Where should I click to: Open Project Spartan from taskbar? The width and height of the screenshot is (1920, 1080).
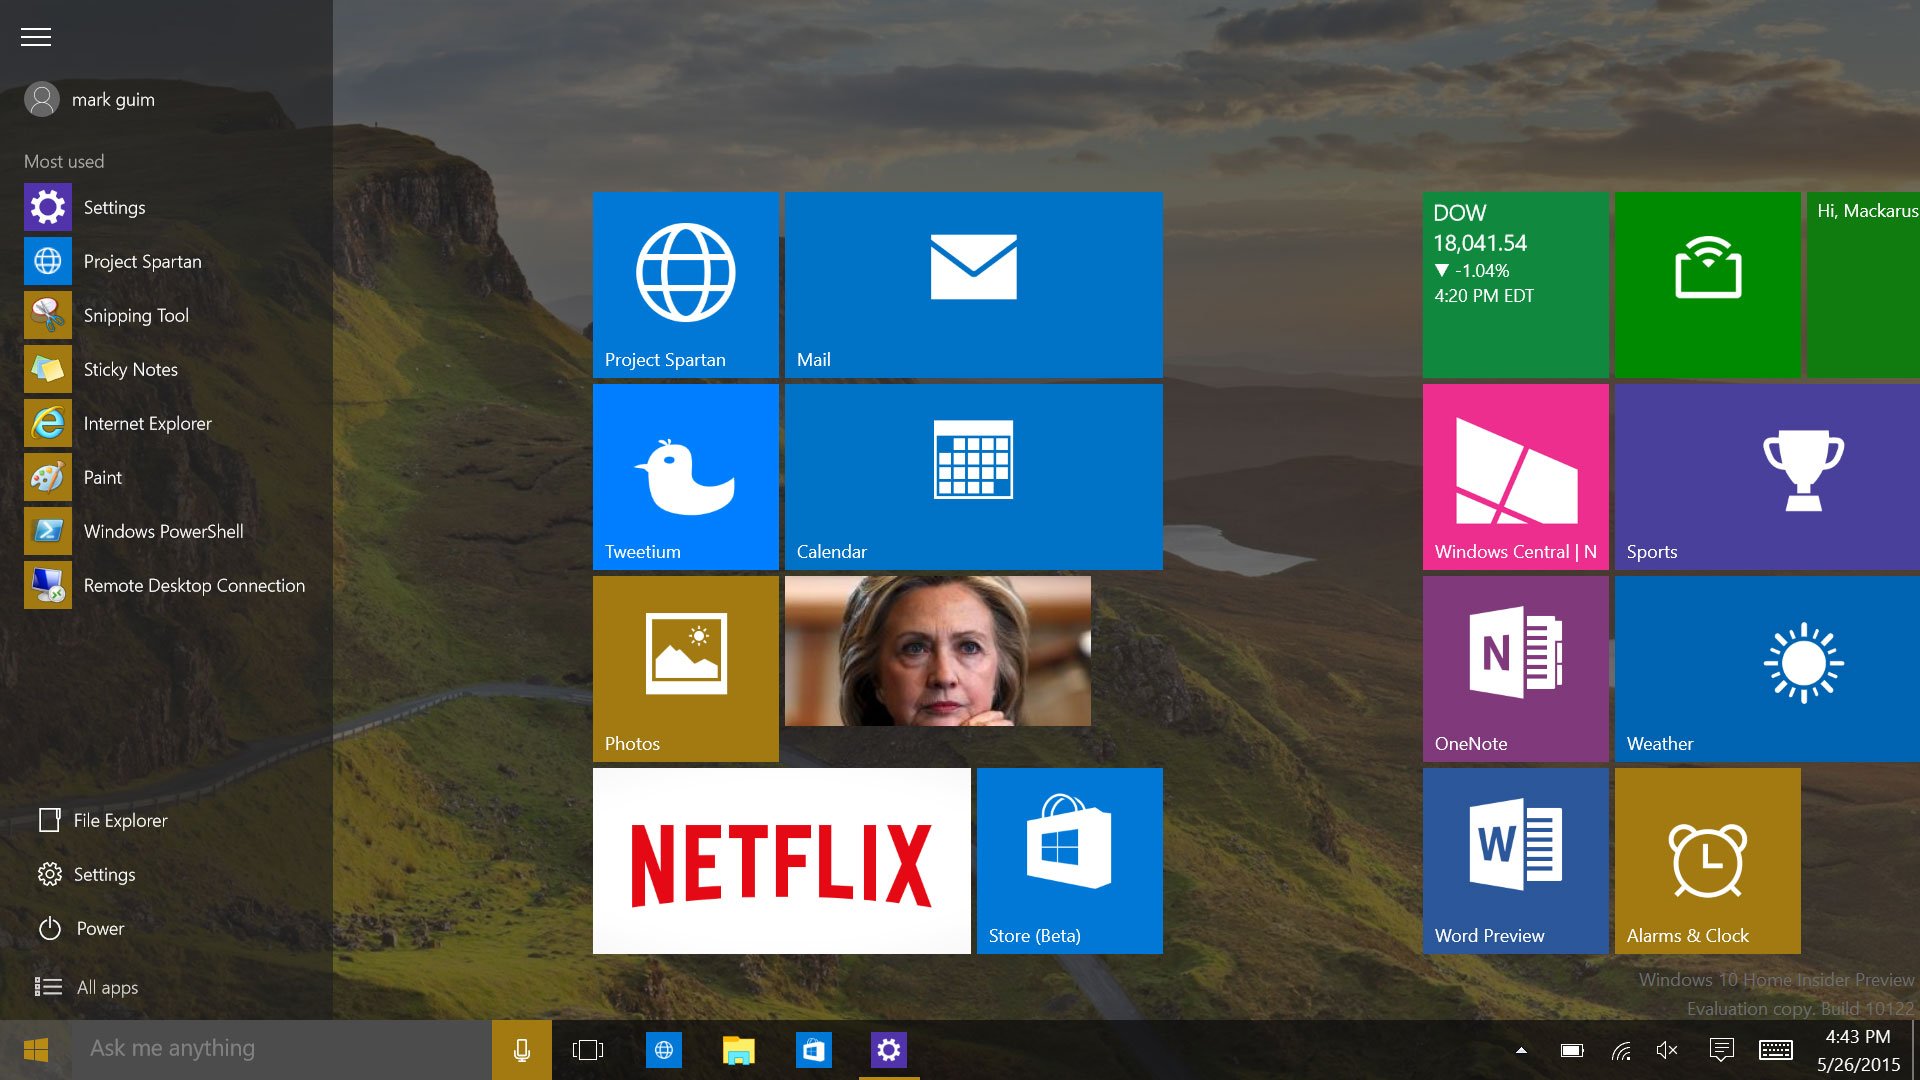[664, 1050]
